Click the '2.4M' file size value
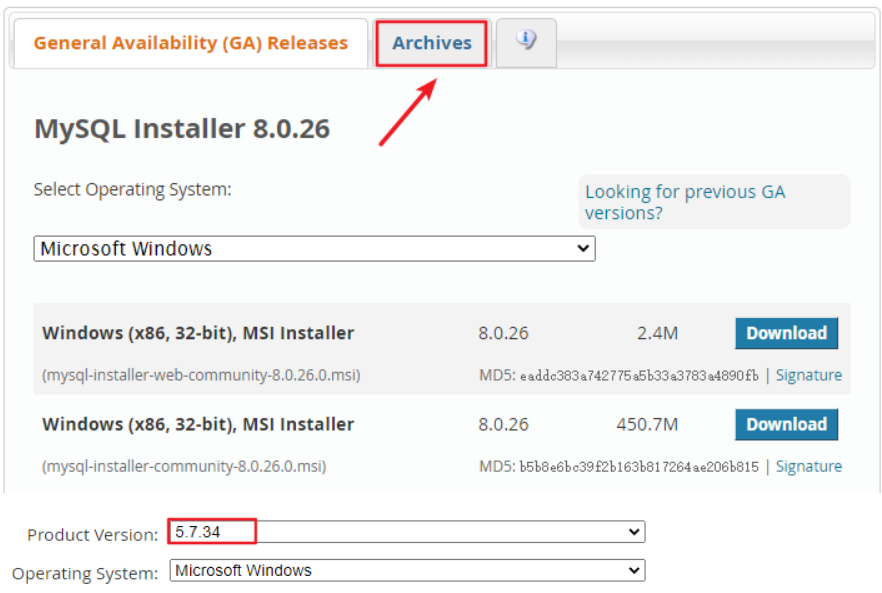This screenshot has width=882, height=593. pyautogui.click(x=657, y=333)
